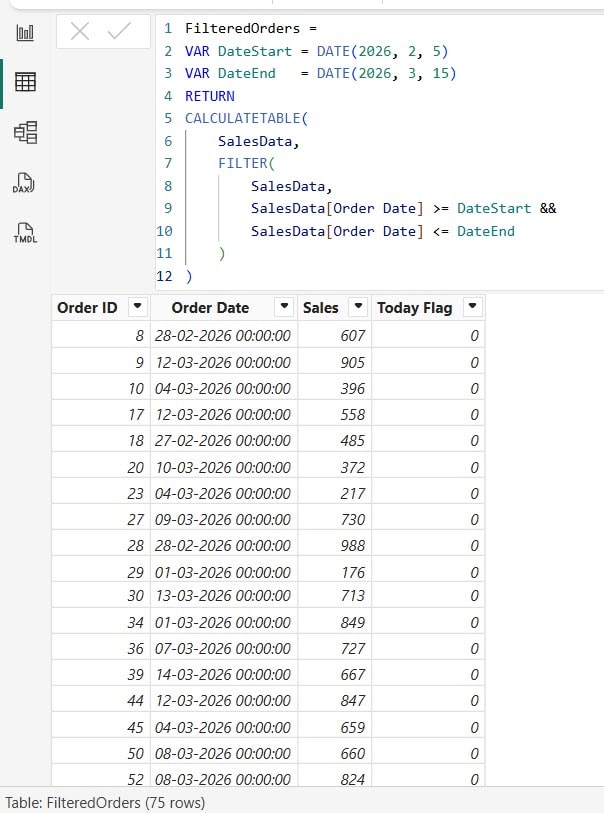Viewport: 604px width, 813px height.
Task: Select Order ID cell 10
Action: coord(101,387)
